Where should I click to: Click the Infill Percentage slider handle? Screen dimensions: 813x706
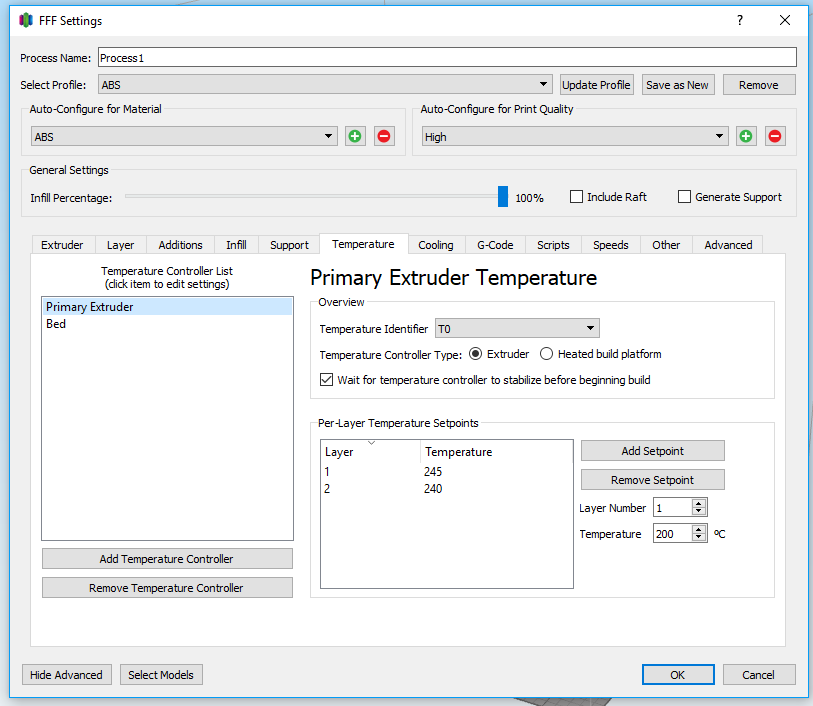tap(502, 196)
